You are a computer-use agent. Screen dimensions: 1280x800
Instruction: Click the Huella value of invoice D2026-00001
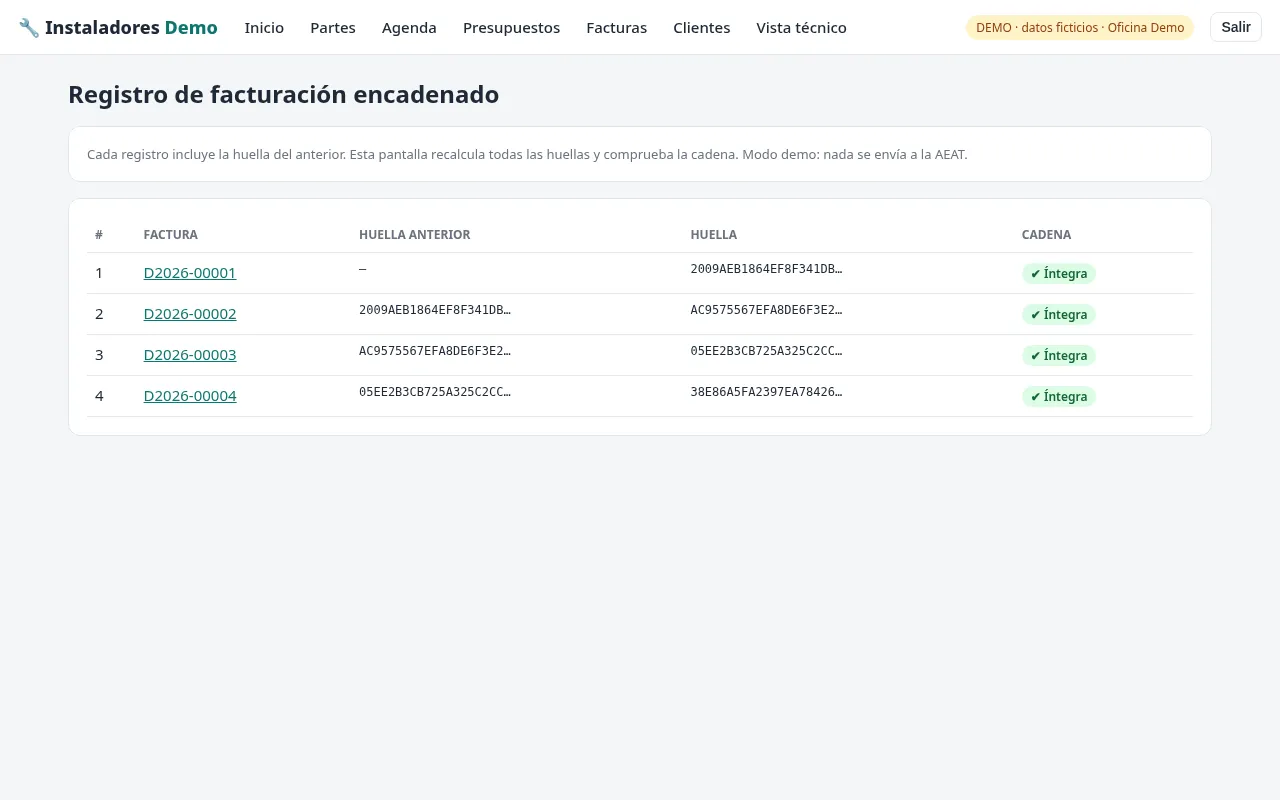766,269
